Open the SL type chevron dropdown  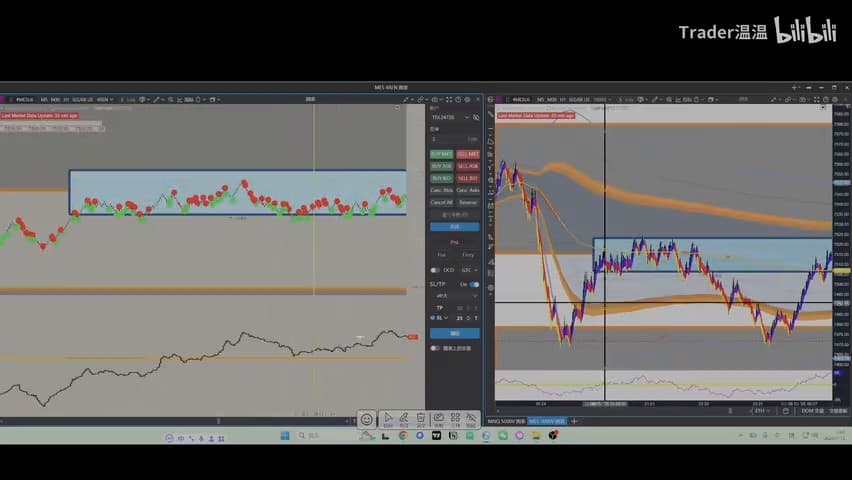446,318
